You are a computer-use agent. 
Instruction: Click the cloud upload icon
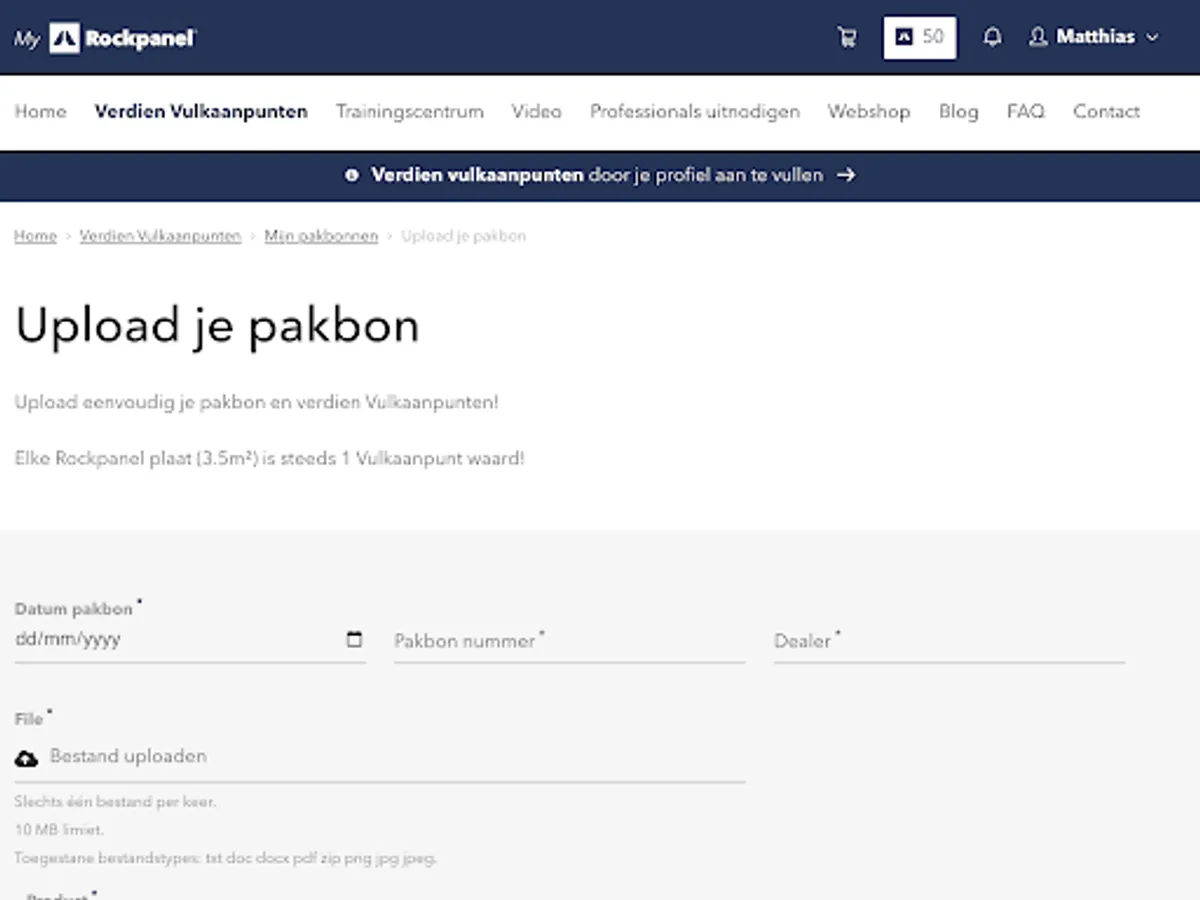[x=27, y=758]
